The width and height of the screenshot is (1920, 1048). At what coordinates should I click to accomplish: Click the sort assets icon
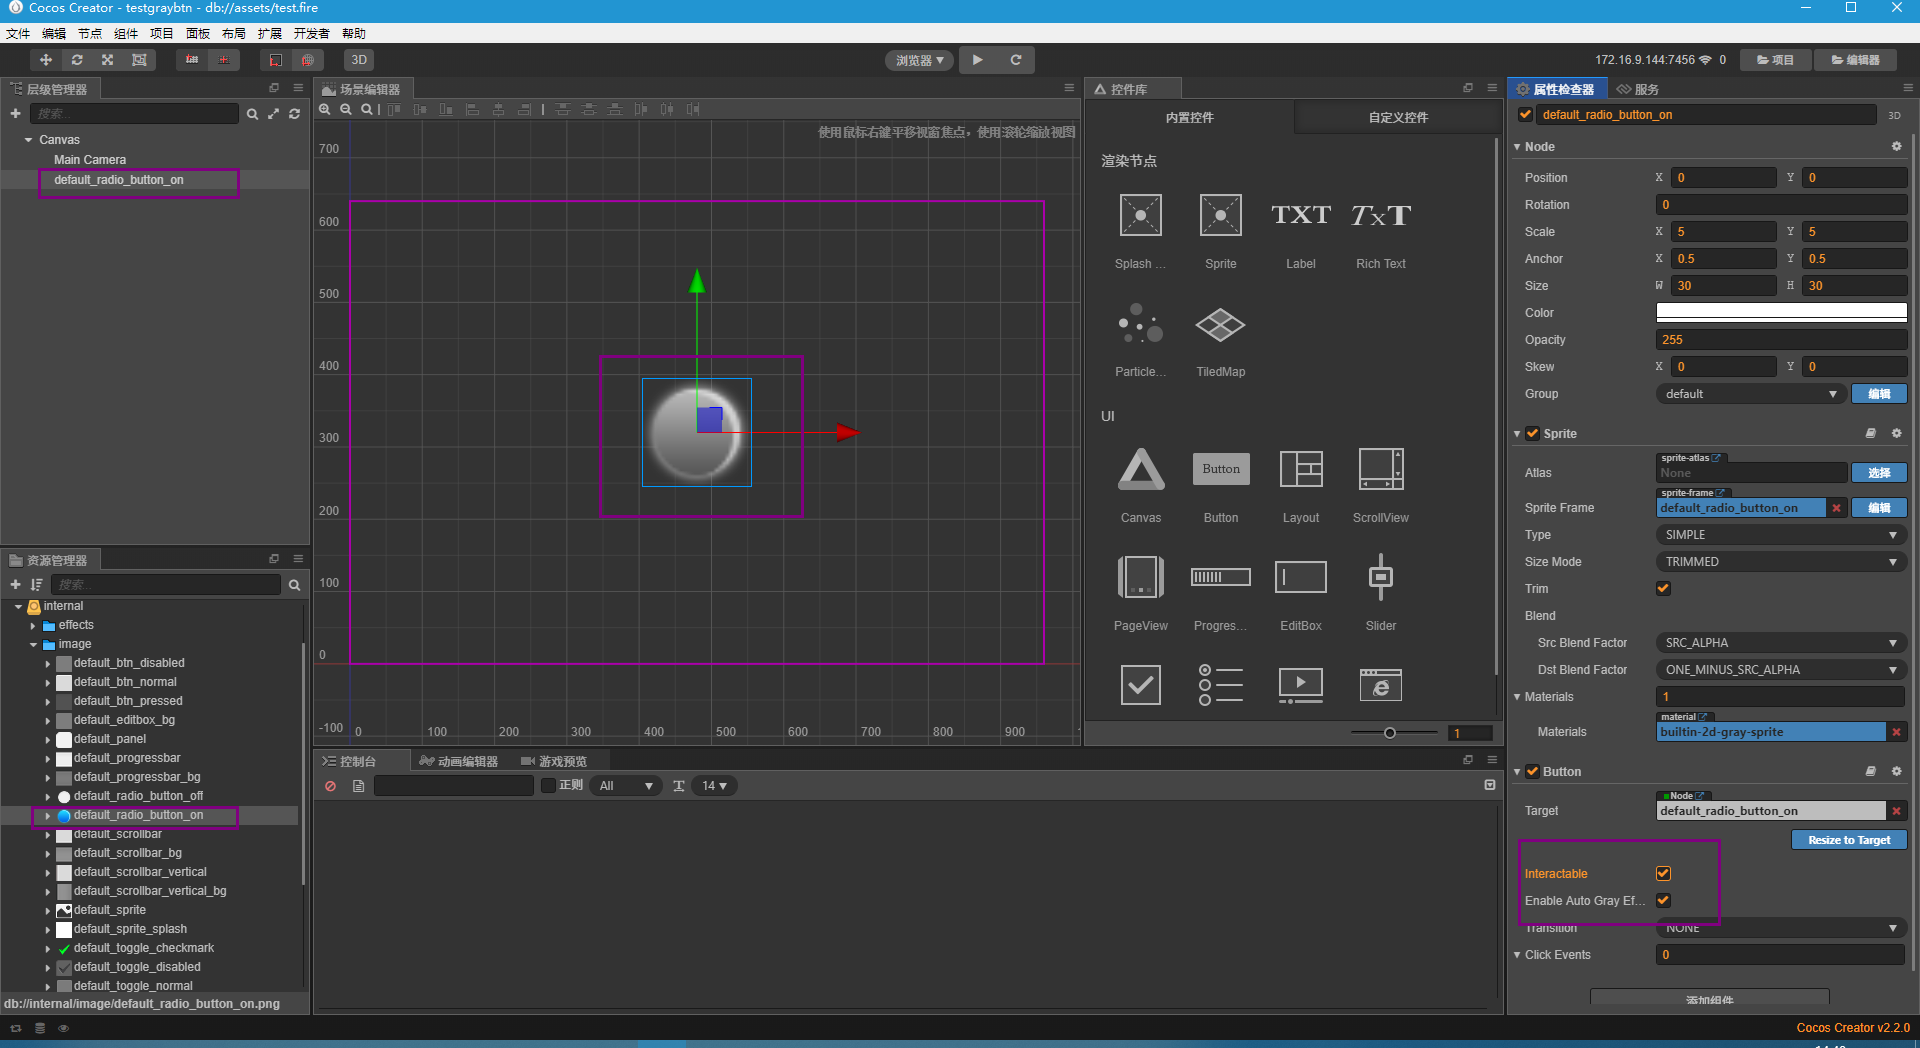pos(36,584)
